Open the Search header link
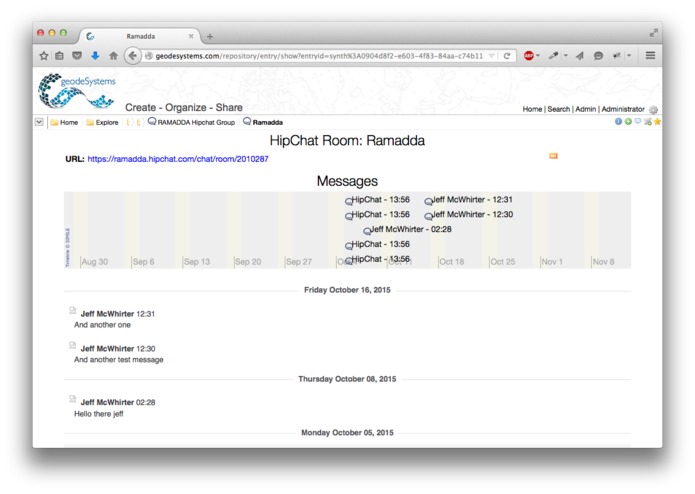 (x=558, y=109)
